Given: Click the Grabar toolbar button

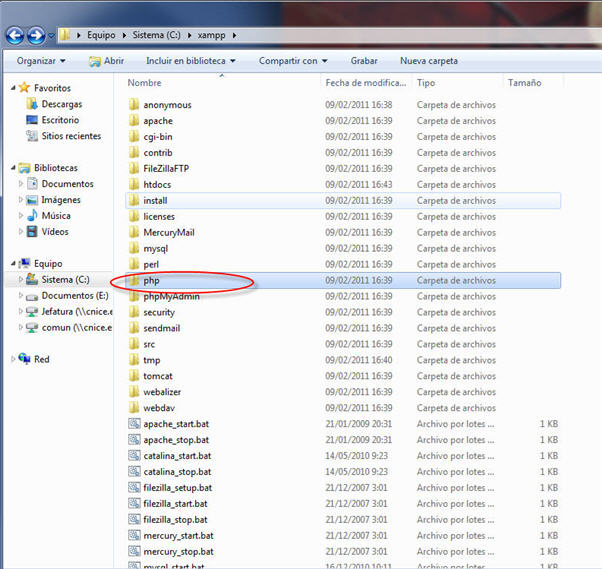Looking at the screenshot, I should [364, 61].
